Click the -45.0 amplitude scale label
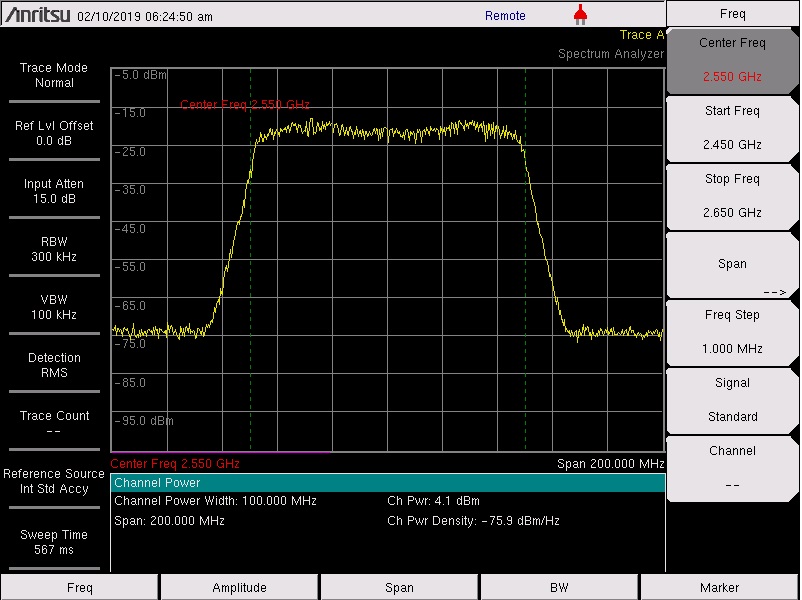The width and height of the screenshot is (802, 600). pos(130,229)
